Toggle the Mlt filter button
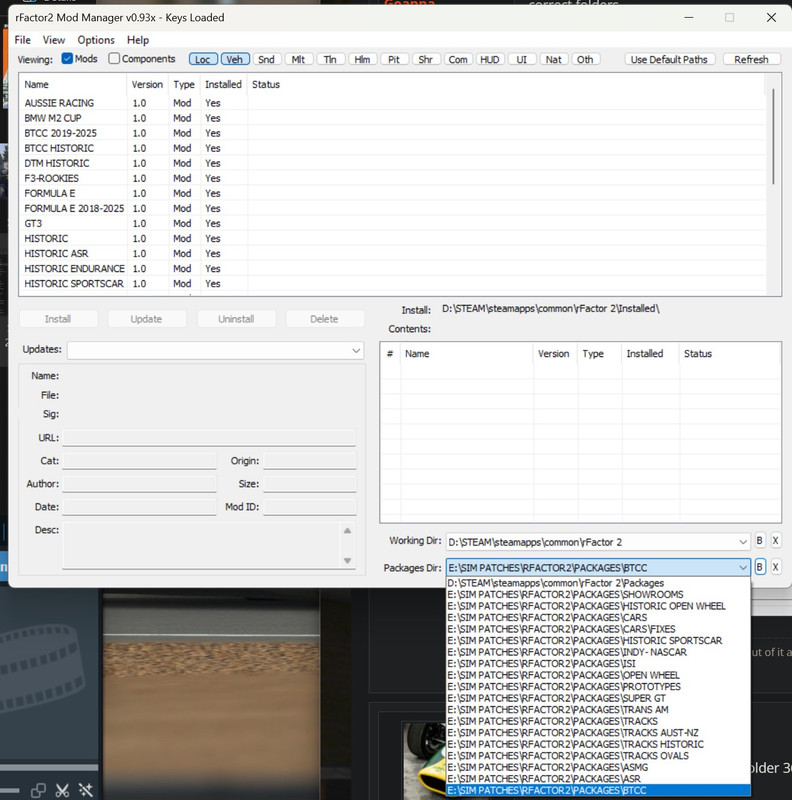 click(x=298, y=59)
